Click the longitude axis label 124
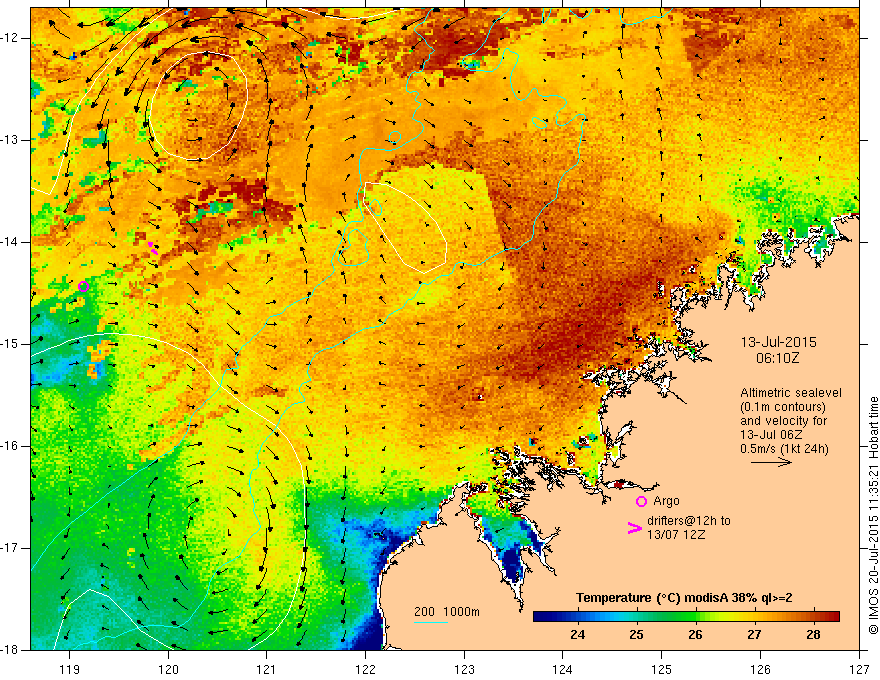 coord(562,669)
